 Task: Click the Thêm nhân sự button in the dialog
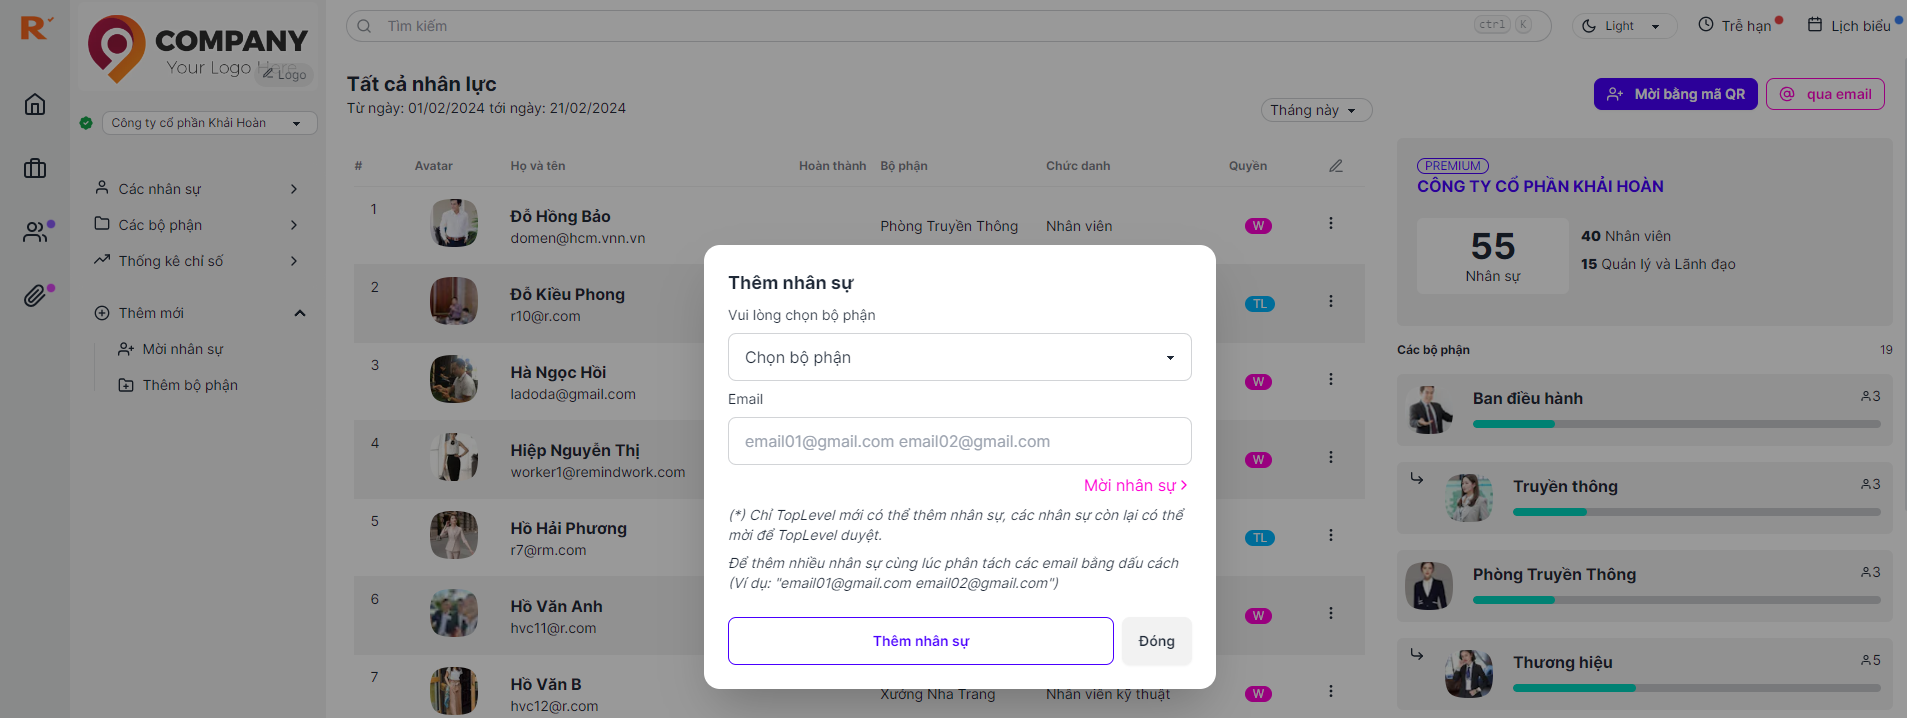920,641
